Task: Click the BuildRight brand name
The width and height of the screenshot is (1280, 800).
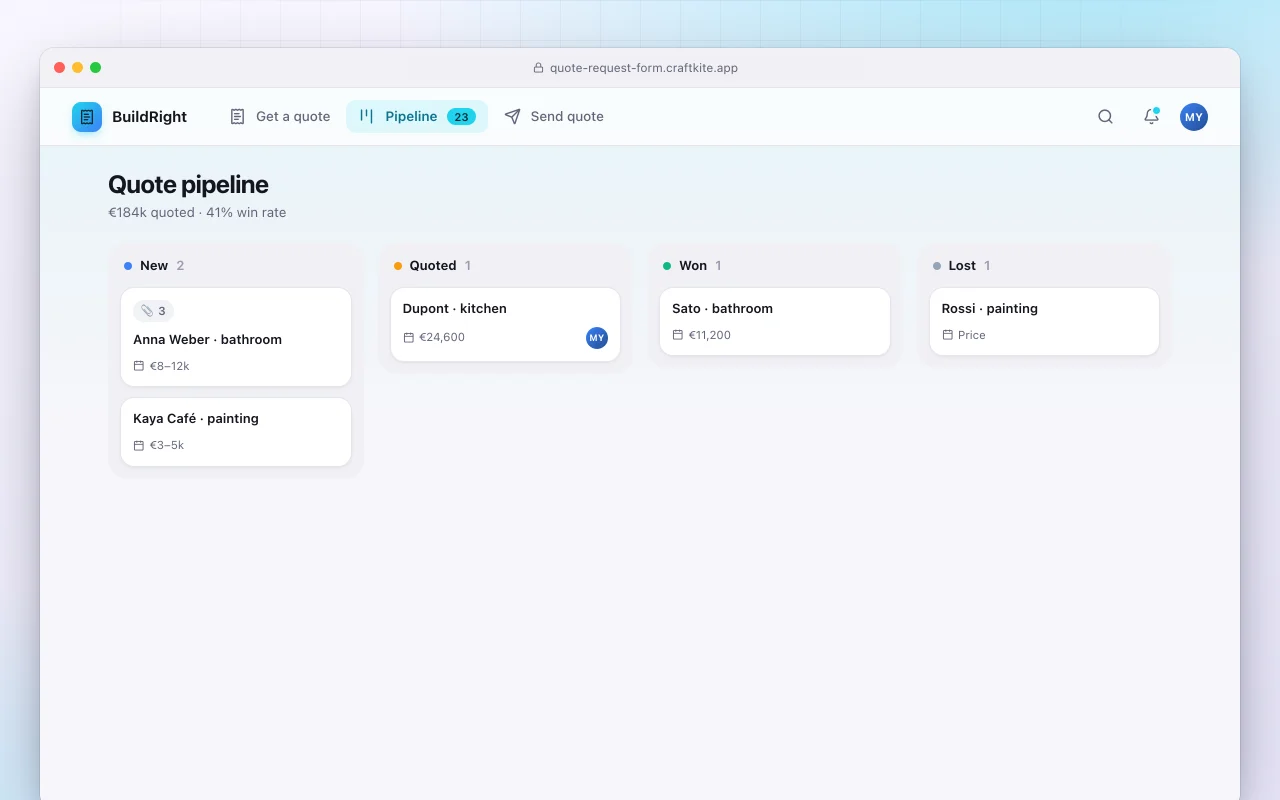Action: pyautogui.click(x=150, y=117)
